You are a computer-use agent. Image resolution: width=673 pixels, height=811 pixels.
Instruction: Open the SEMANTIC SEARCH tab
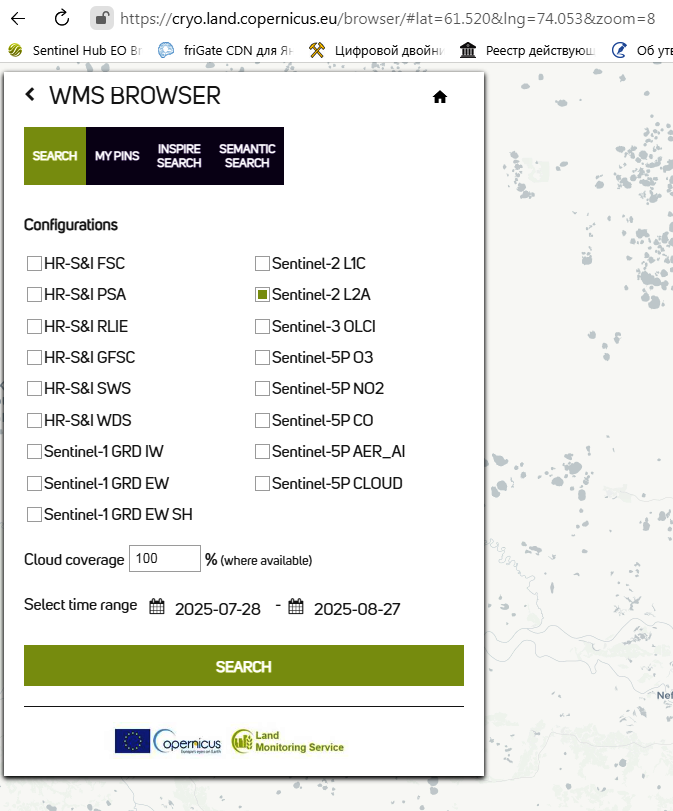click(247, 156)
